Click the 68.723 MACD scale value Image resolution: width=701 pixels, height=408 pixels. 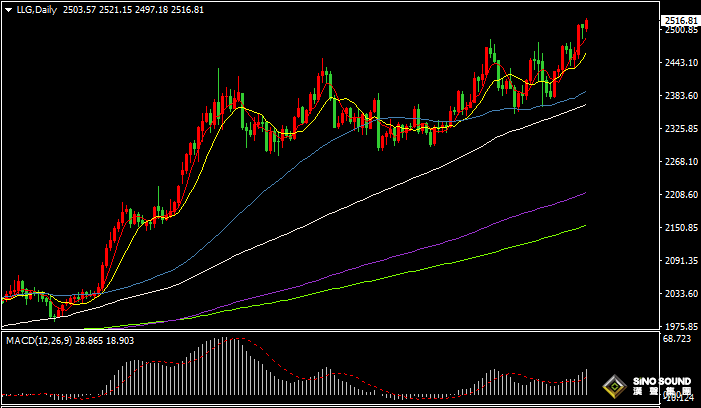(x=679, y=341)
